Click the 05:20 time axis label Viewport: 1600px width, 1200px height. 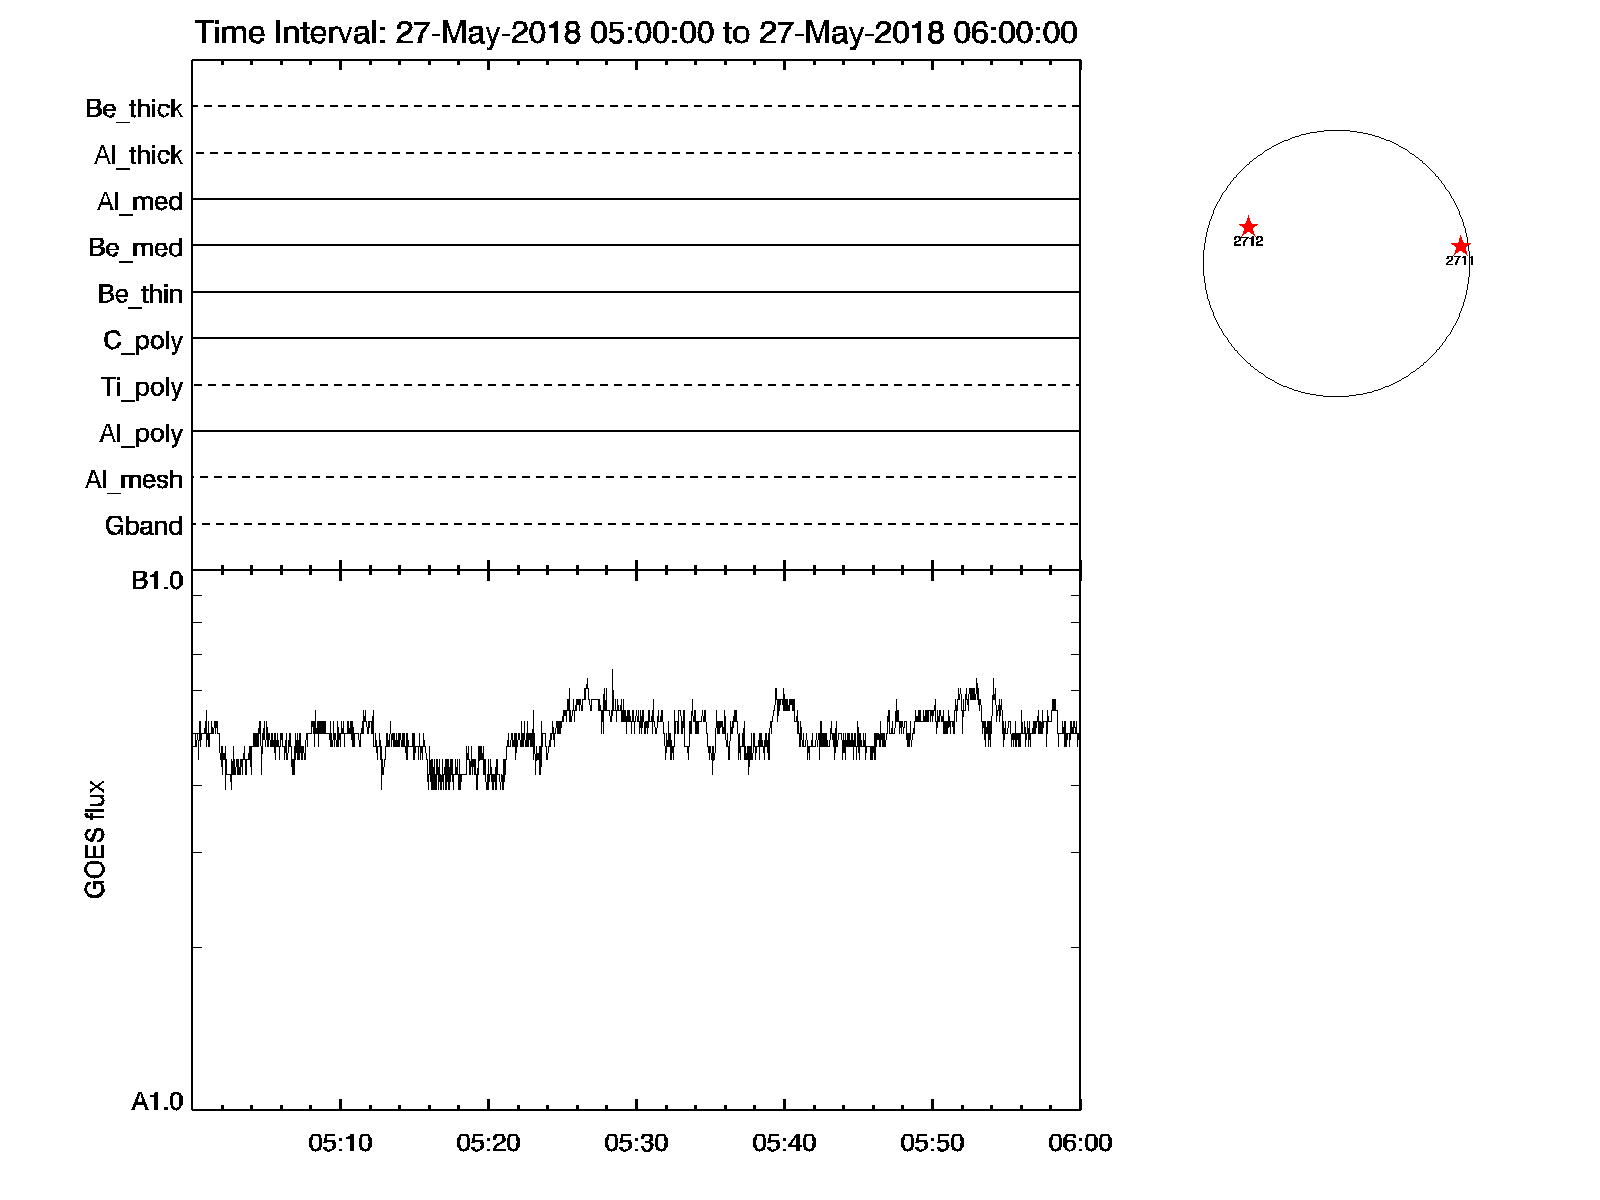pyautogui.click(x=488, y=1143)
